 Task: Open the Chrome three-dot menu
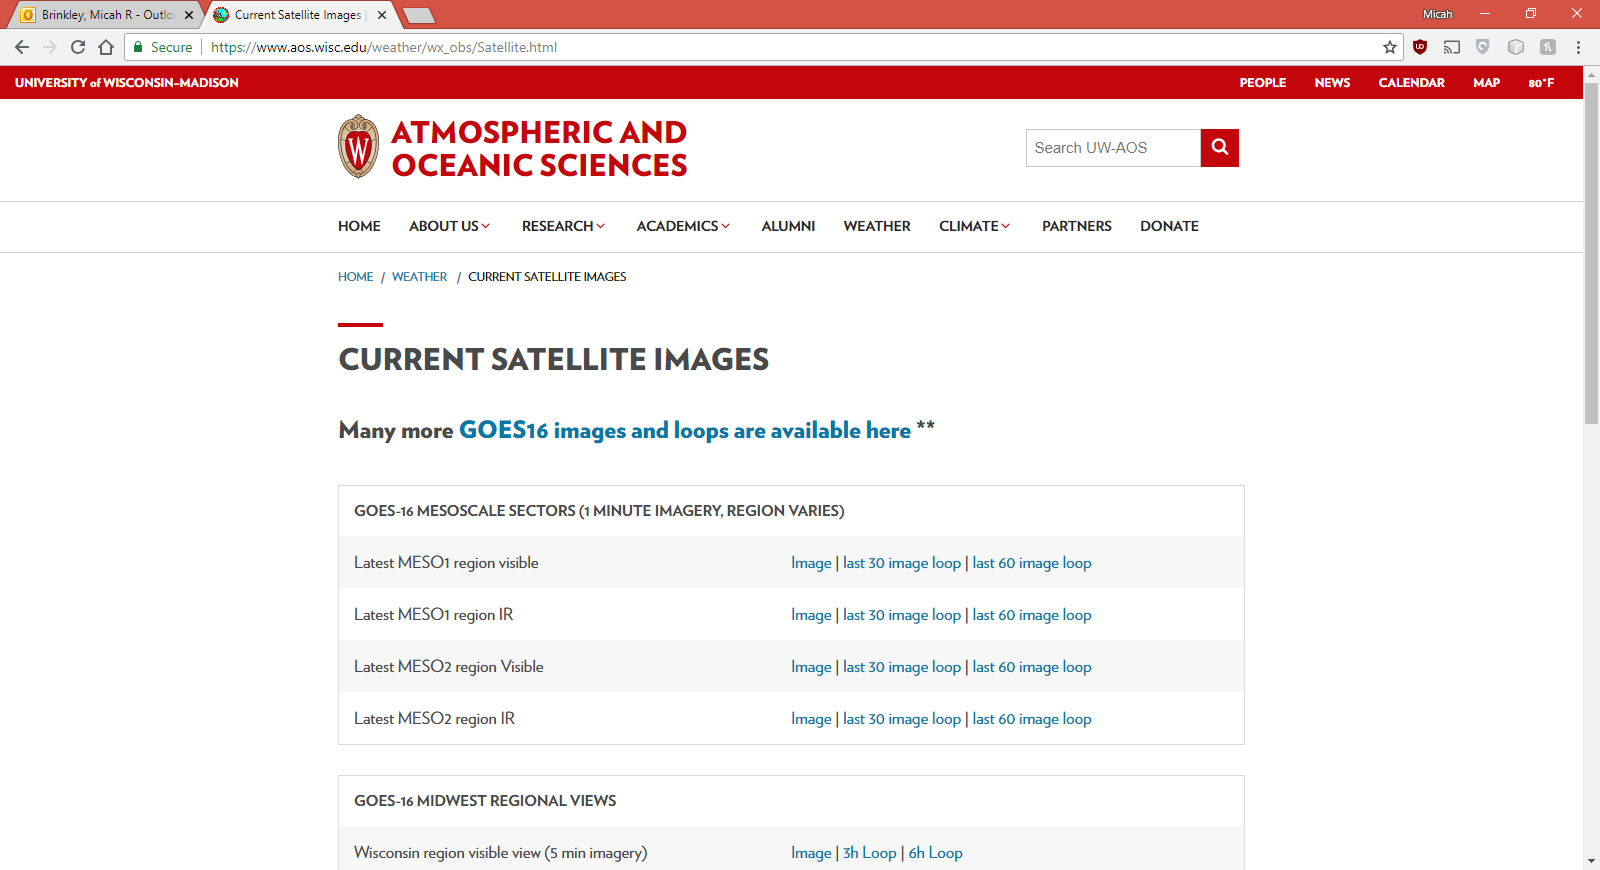click(1578, 47)
